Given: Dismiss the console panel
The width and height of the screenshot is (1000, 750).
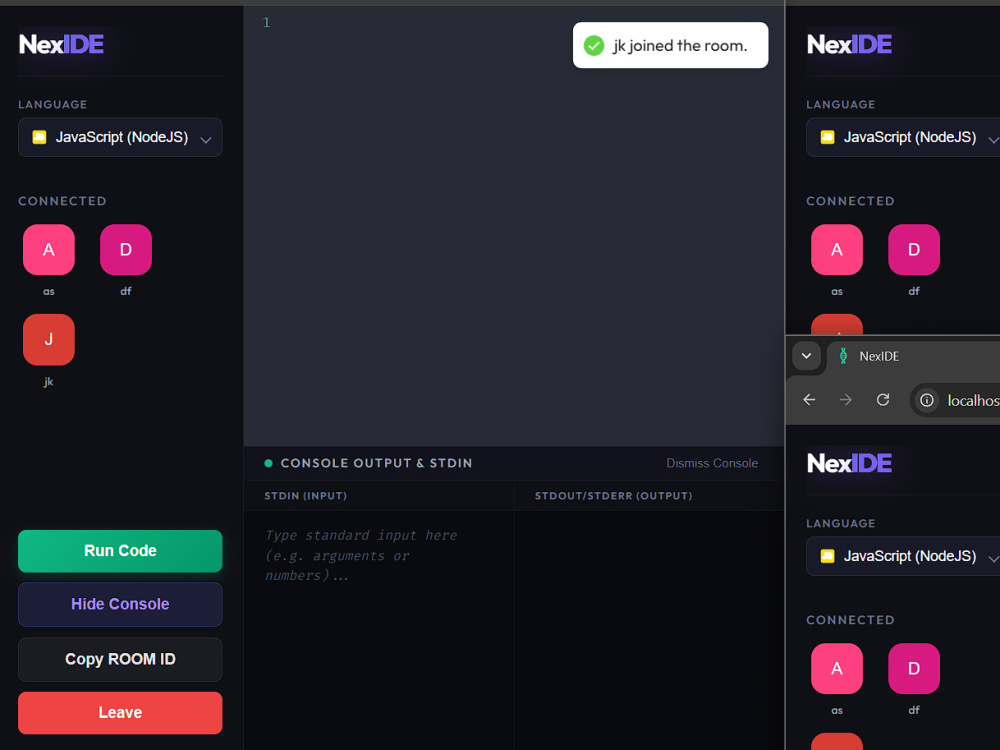Looking at the screenshot, I should (x=712, y=464).
